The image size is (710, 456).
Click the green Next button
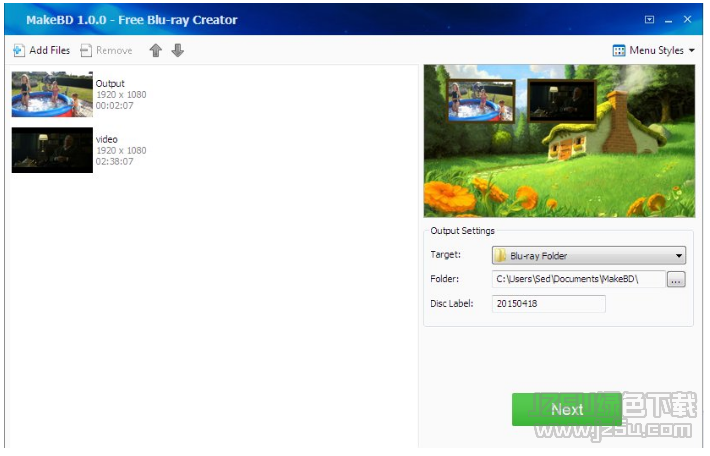coord(567,409)
